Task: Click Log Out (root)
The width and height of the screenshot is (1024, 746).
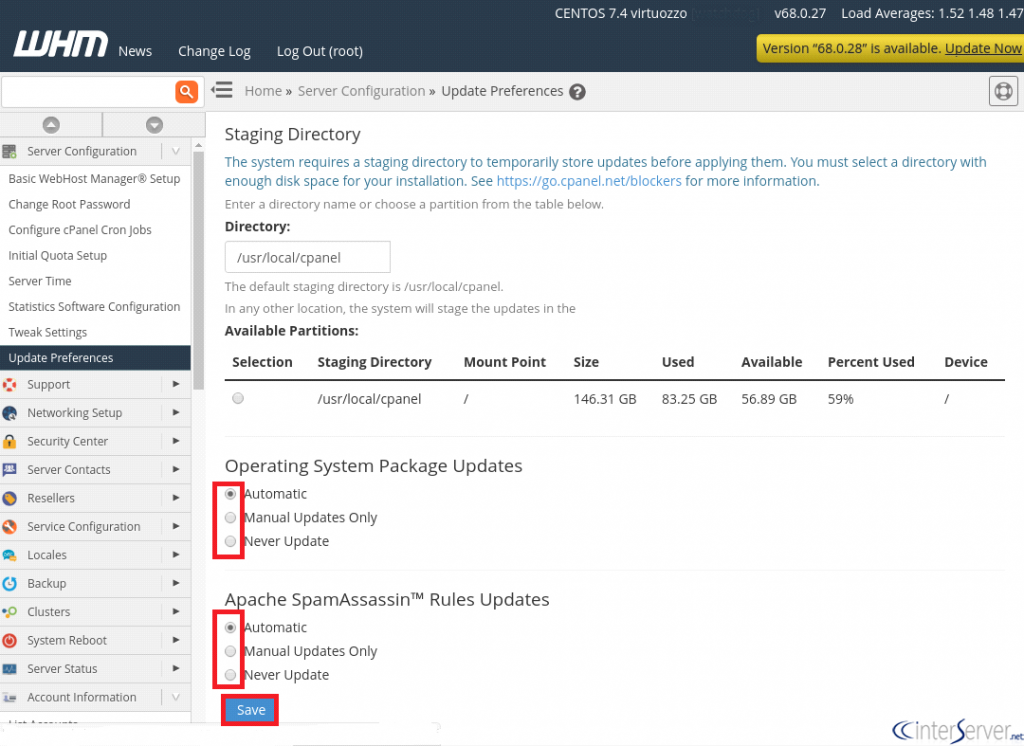Action: (x=320, y=51)
